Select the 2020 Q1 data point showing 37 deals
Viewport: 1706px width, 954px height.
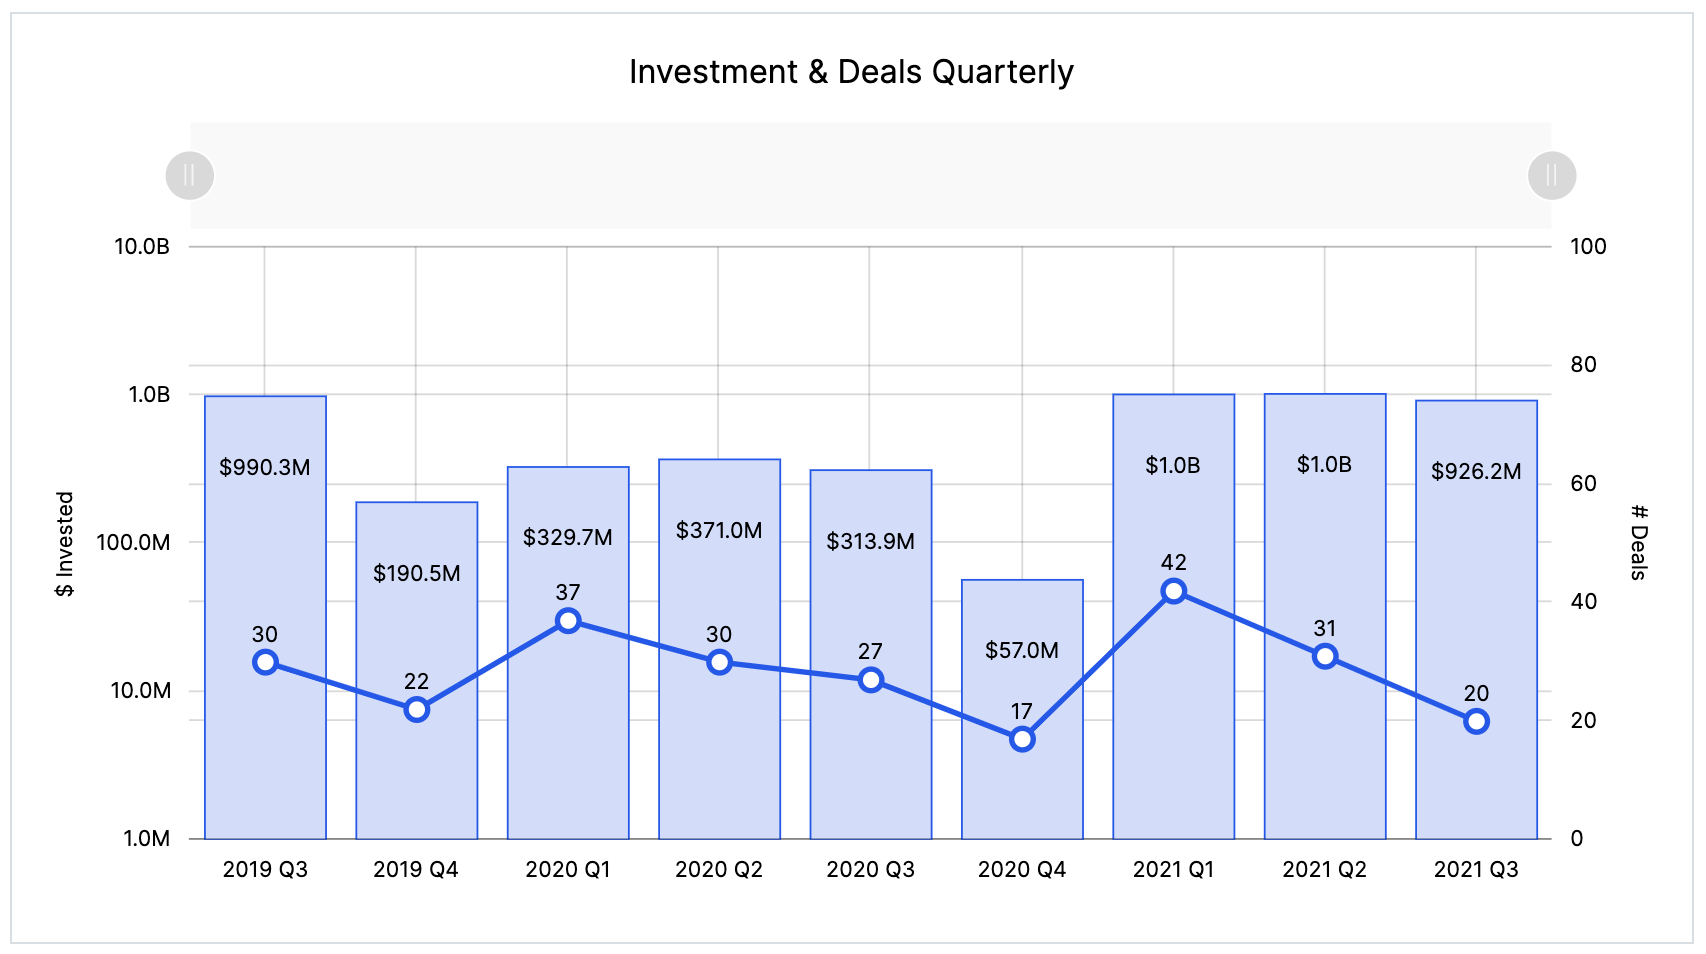568,621
